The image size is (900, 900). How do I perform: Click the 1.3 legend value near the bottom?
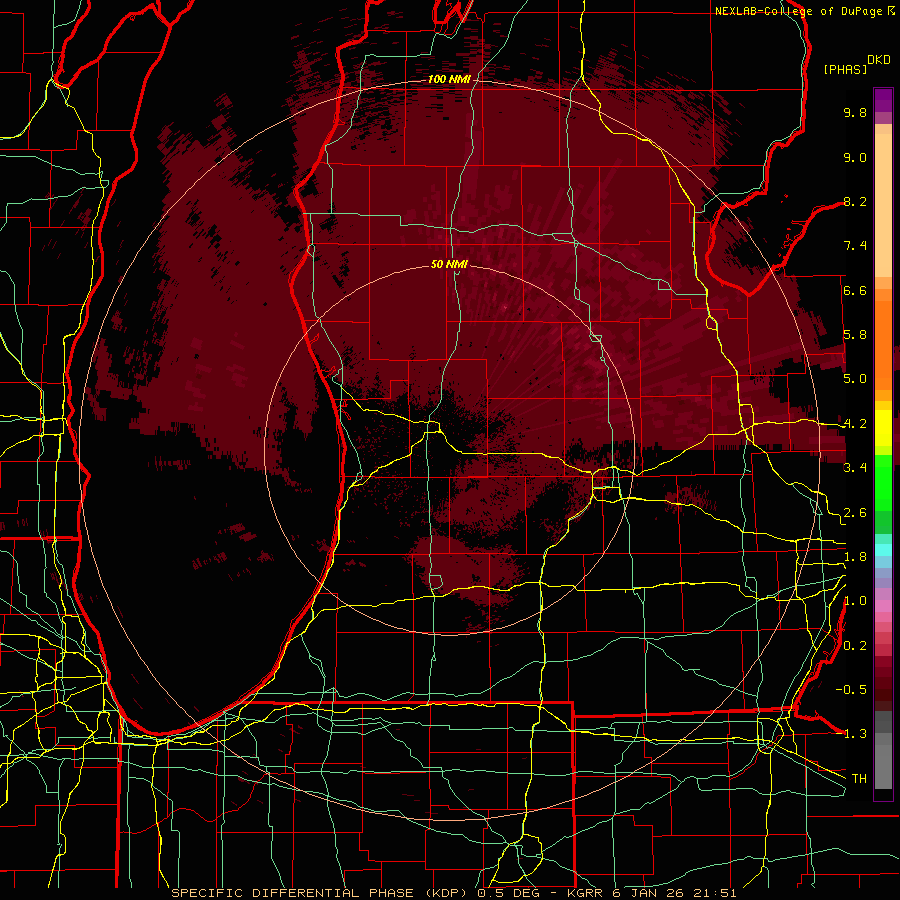click(x=855, y=734)
